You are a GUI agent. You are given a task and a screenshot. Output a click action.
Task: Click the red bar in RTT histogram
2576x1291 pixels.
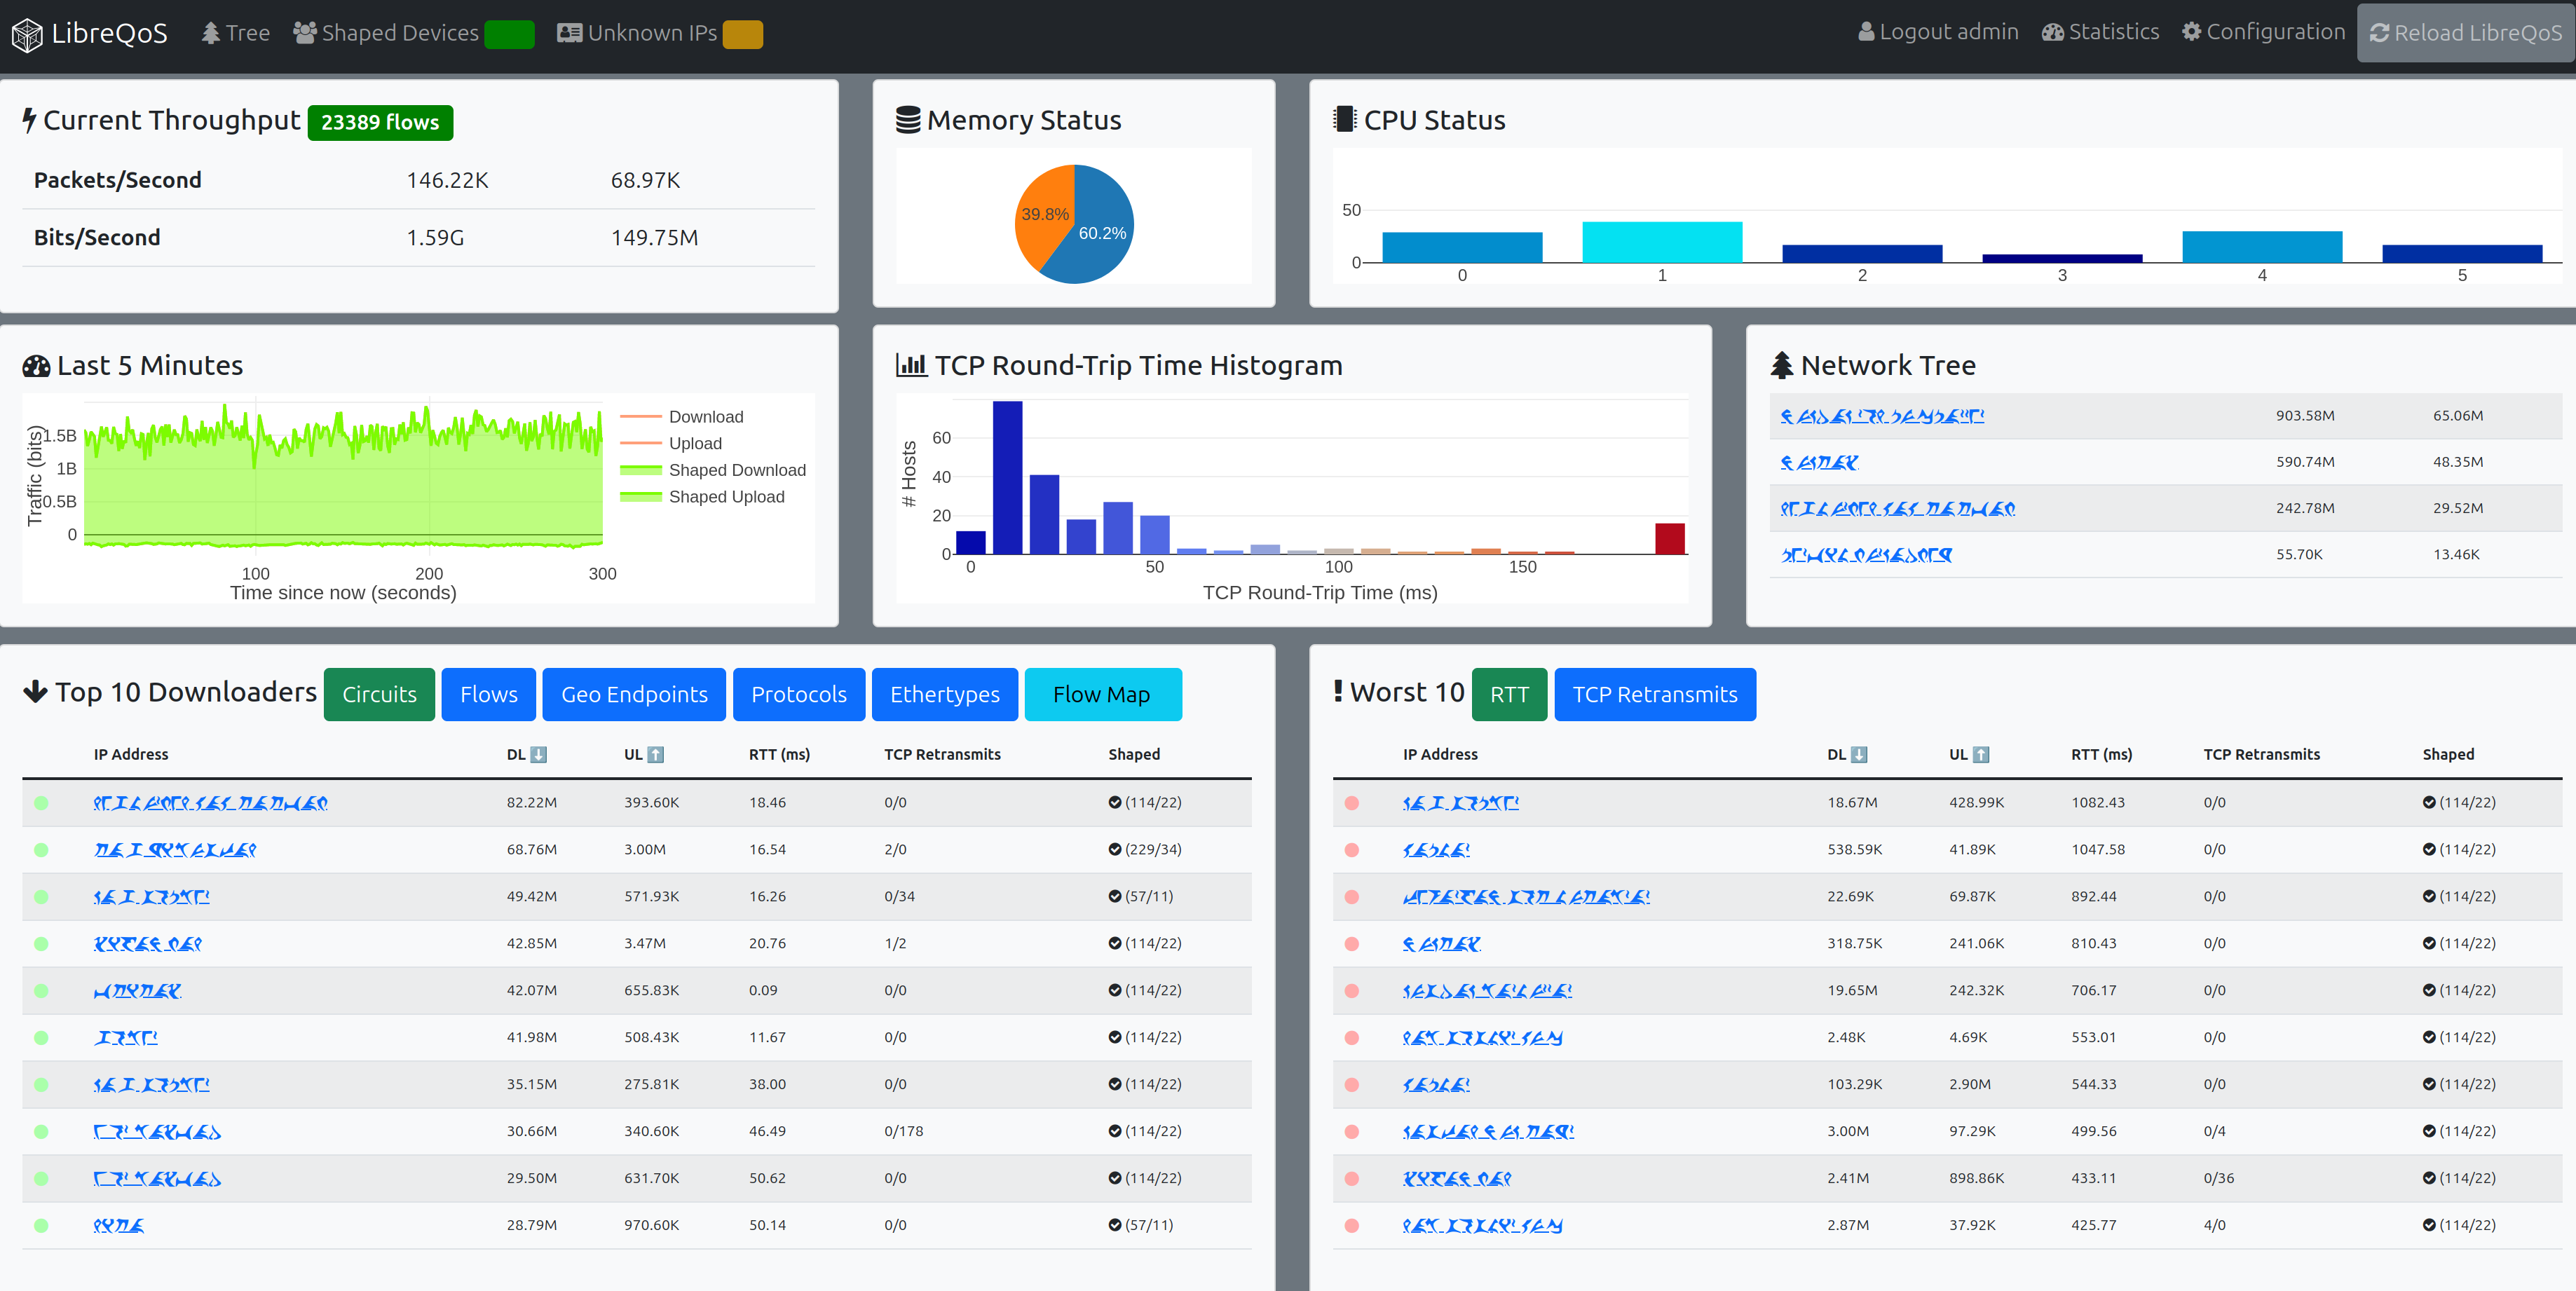1669,538
